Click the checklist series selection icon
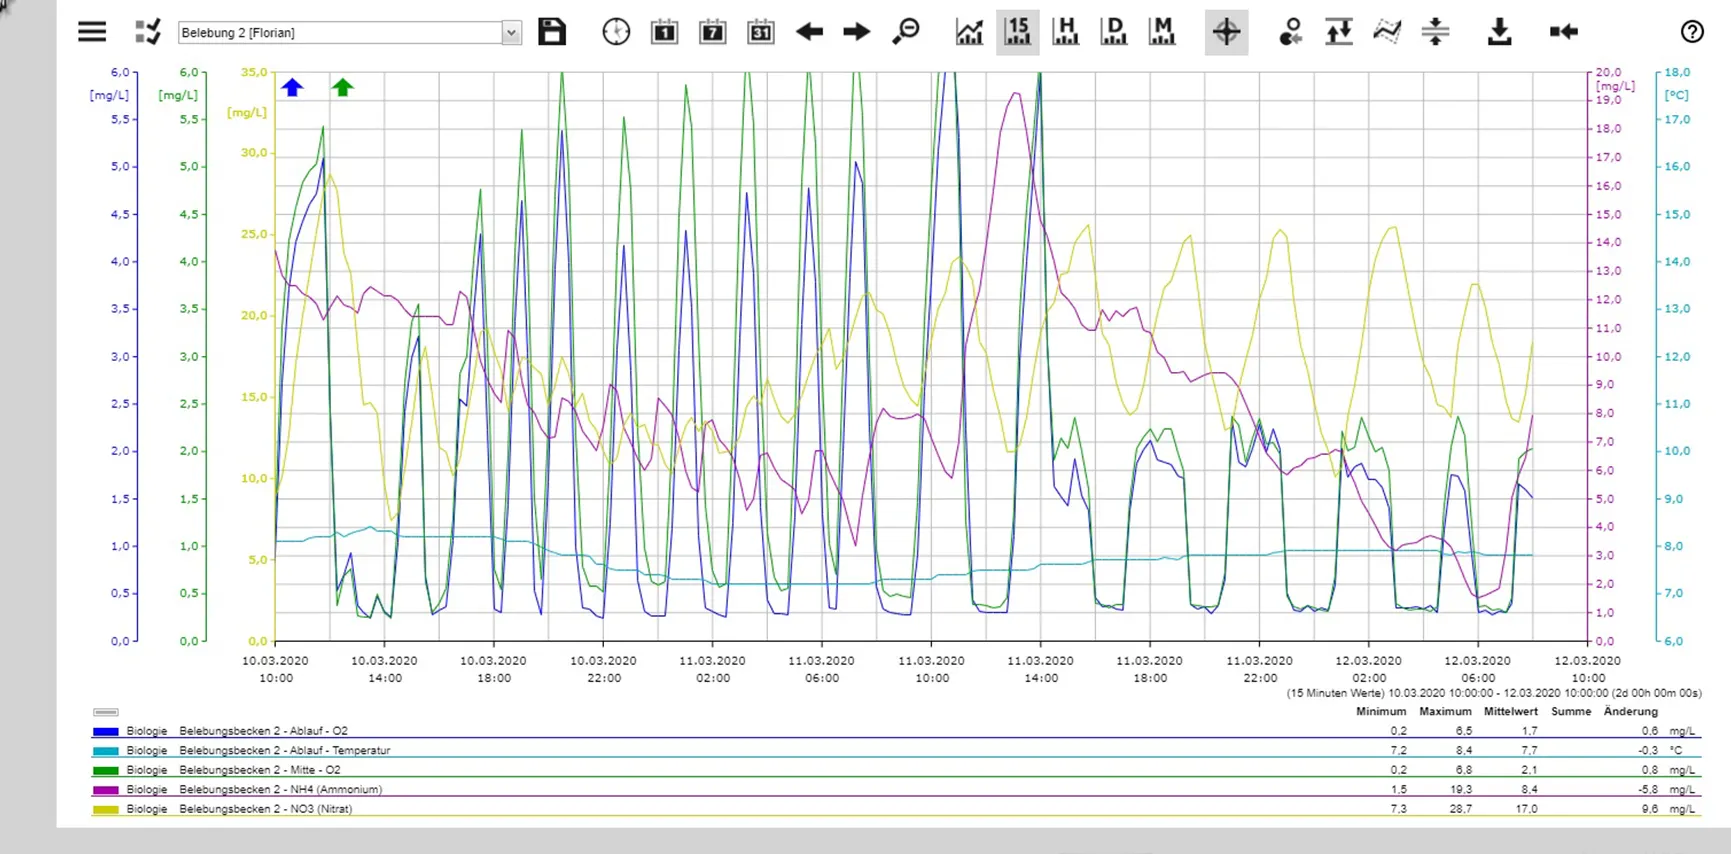The width and height of the screenshot is (1731, 854). coord(148,32)
